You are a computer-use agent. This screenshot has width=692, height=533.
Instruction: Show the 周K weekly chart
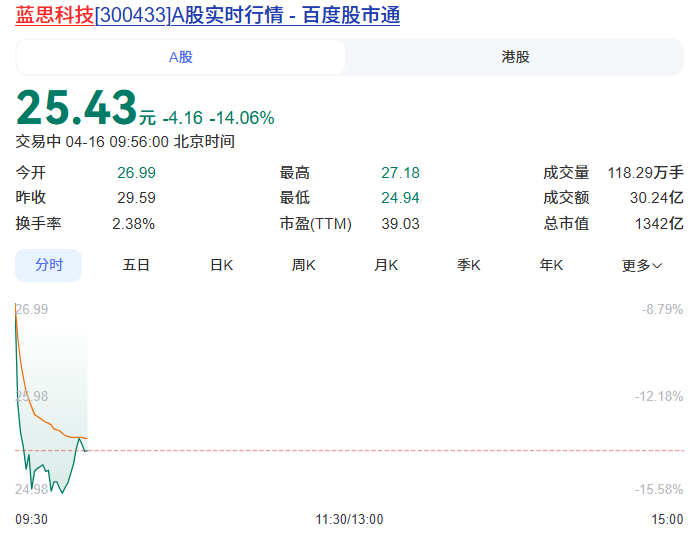tap(303, 265)
